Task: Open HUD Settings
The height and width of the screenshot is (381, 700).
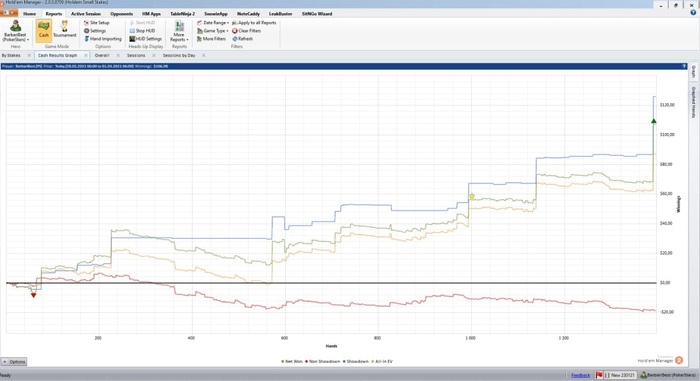Action: tap(146, 39)
